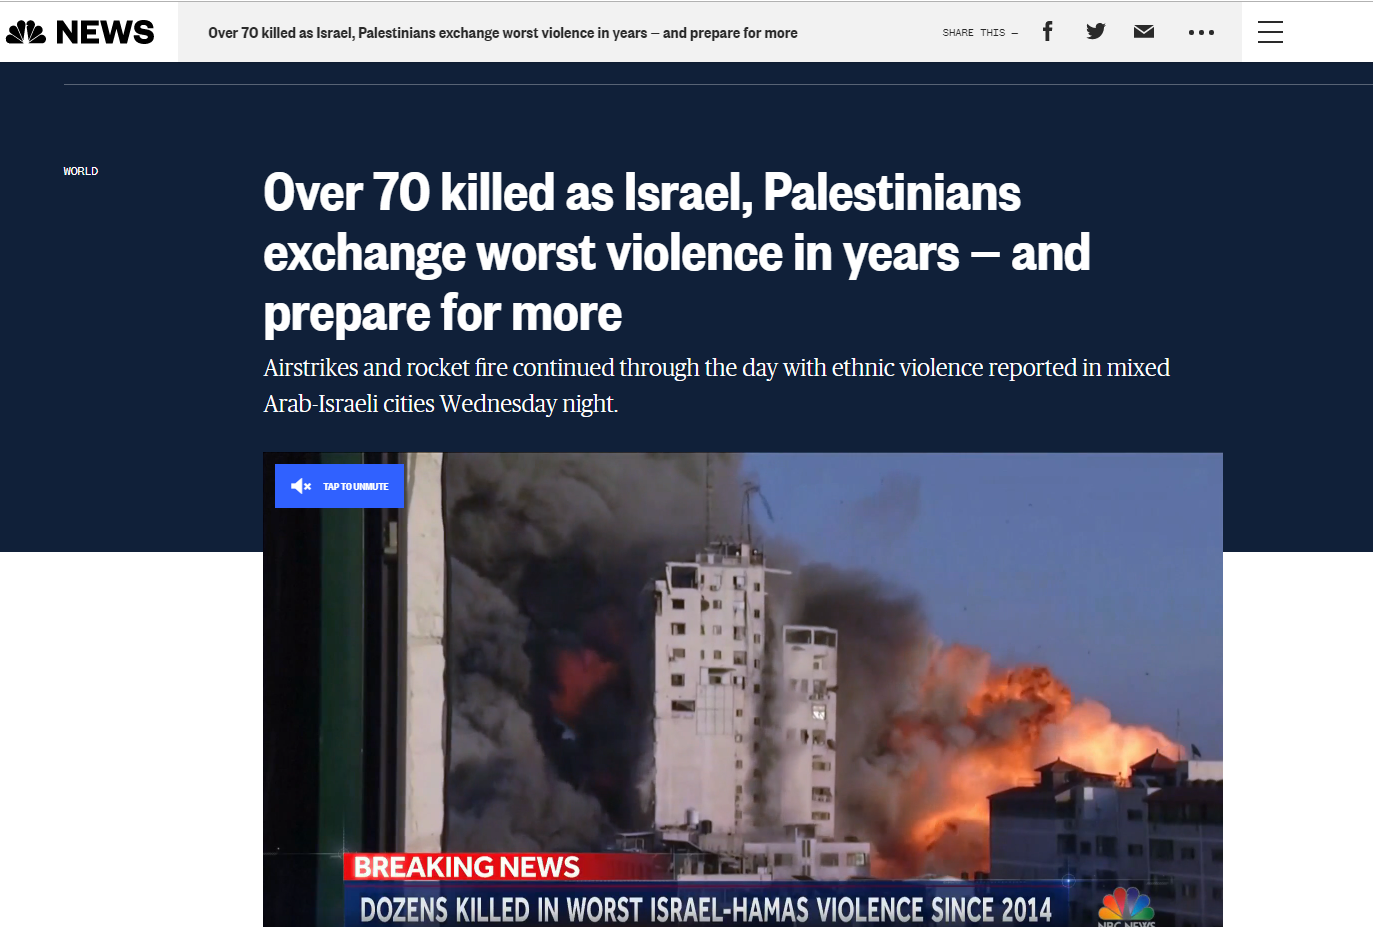This screenshot has height=927, width=1373.
Task: Click the NEWS wordmark in header
Action: pos(105,32)
